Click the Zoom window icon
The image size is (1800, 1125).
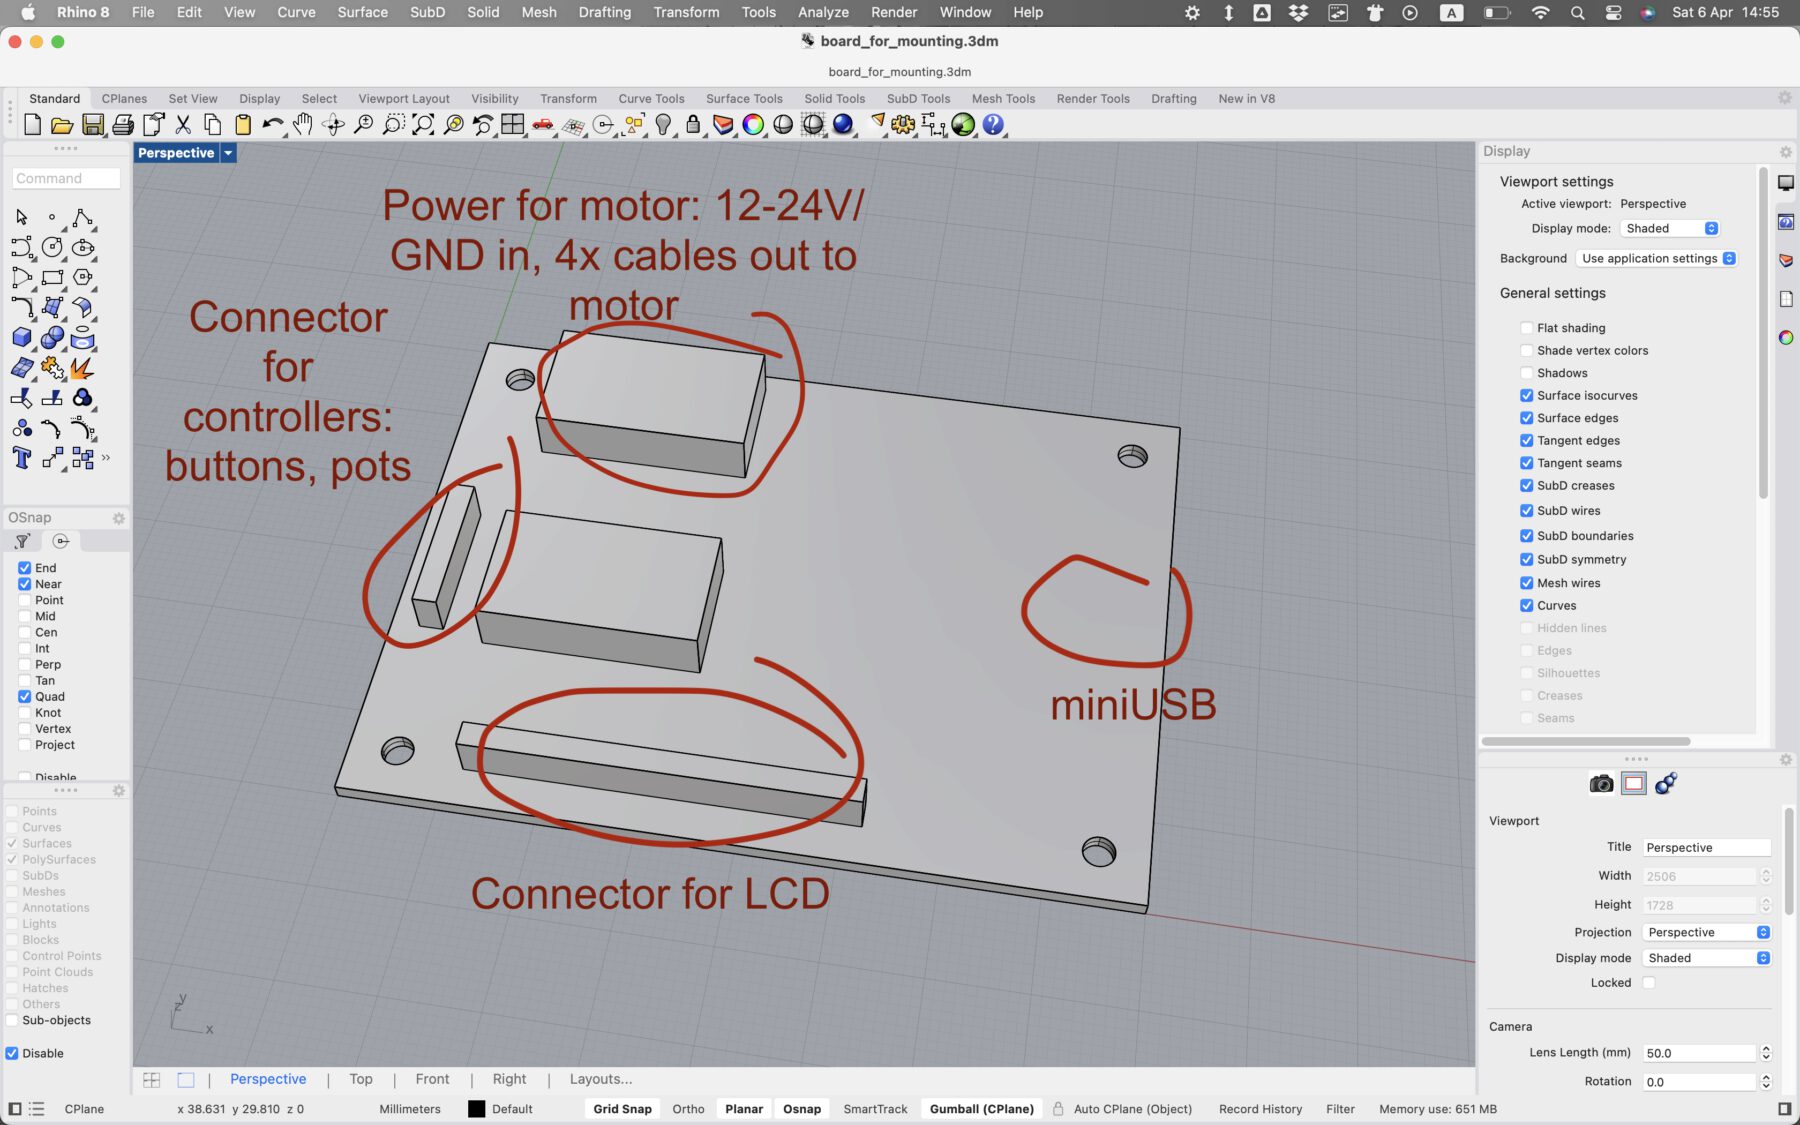[x=393, y=124]
